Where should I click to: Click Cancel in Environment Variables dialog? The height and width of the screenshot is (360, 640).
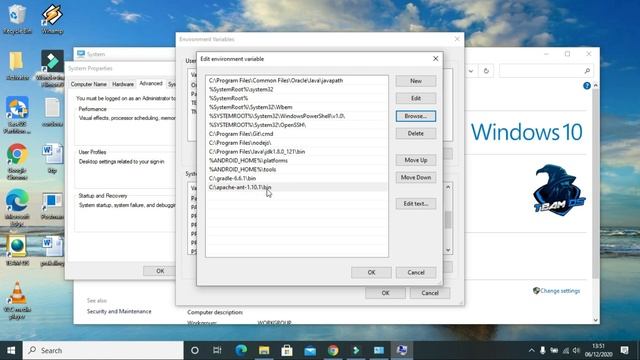(x=430, y=293)
